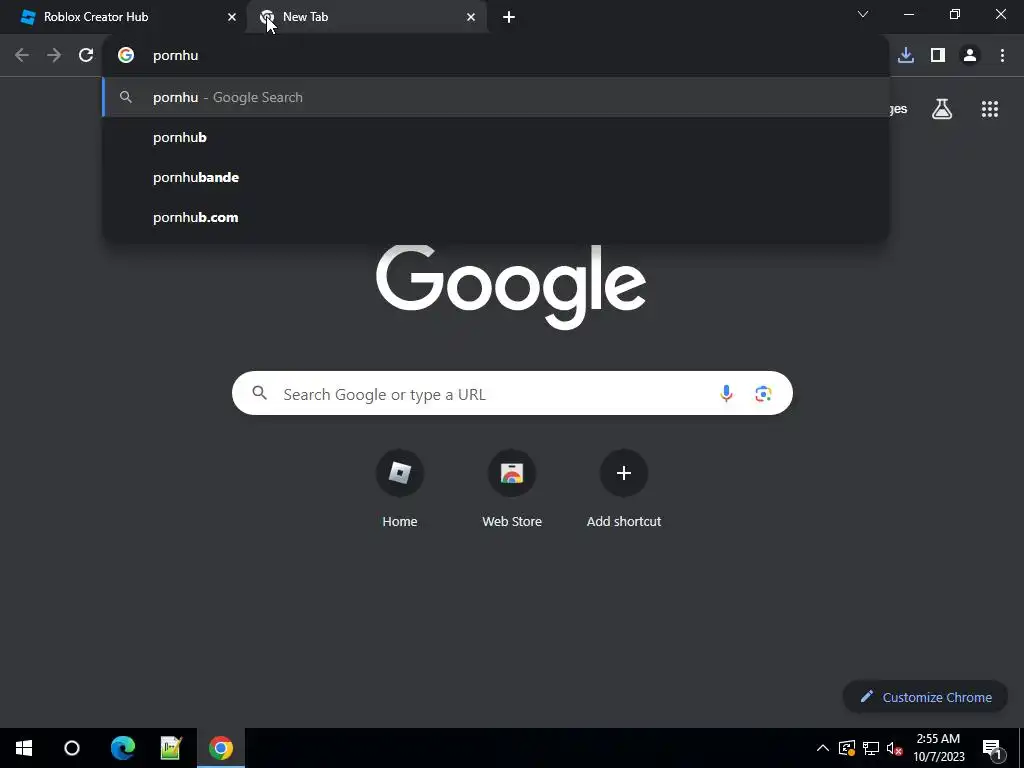Image resolution: width=1024 pixels, height=768 pixels.
Task: Switch to Roblox Creator Hub tab
Action: click(124, 17)
